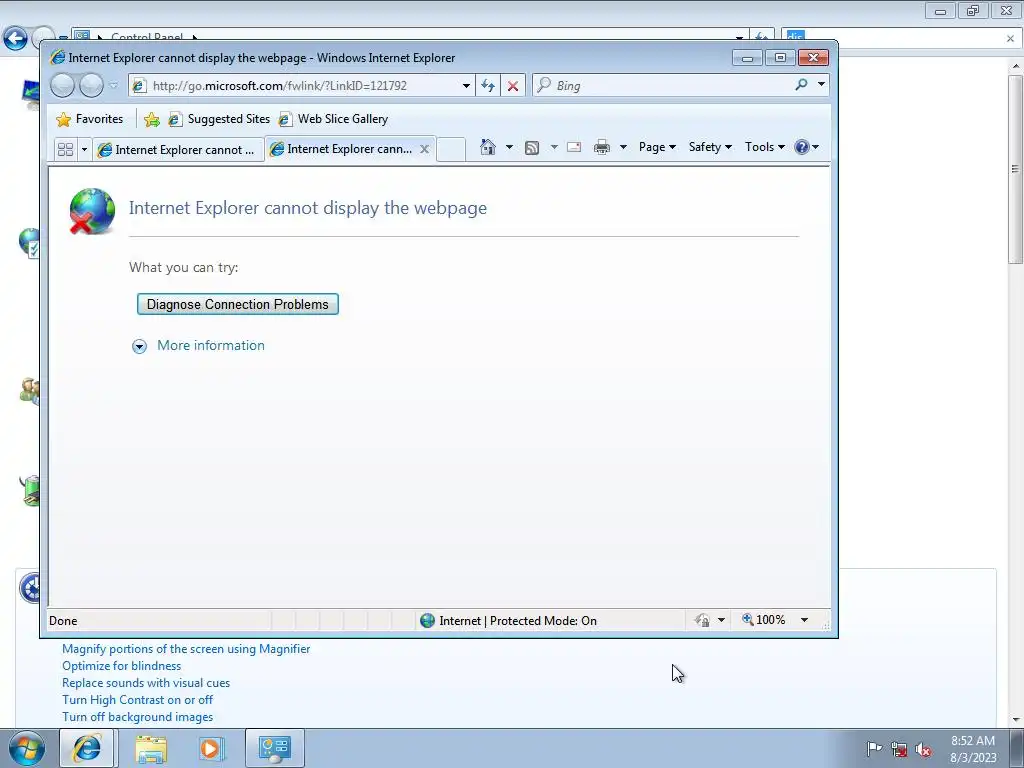Click the IE address bar URL
The height and width of the screenshot is (768, 1024).
(280, 86)
